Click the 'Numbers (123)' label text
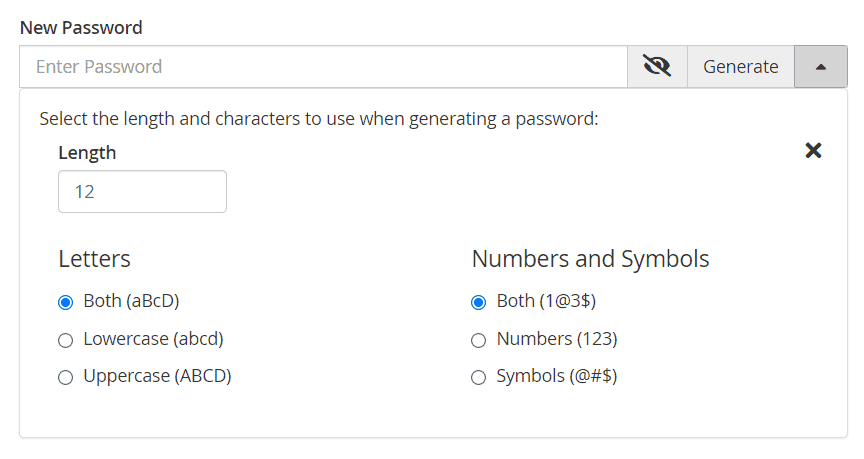Screen dimensions: 864x459 pos(557,339)
